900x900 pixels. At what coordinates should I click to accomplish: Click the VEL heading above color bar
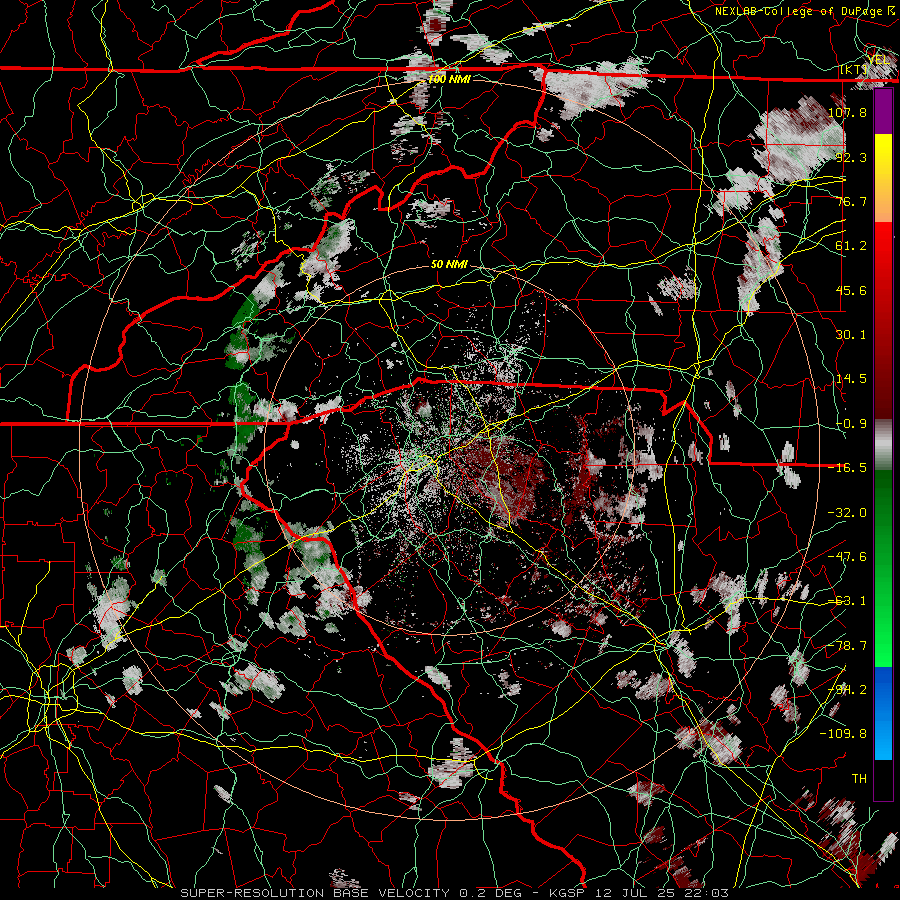(879, 60)
